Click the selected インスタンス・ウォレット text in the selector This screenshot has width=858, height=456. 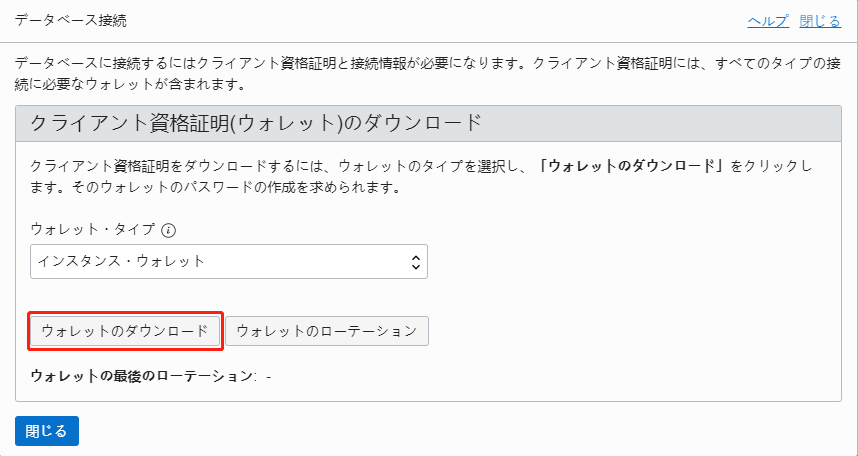click(121, 261)
